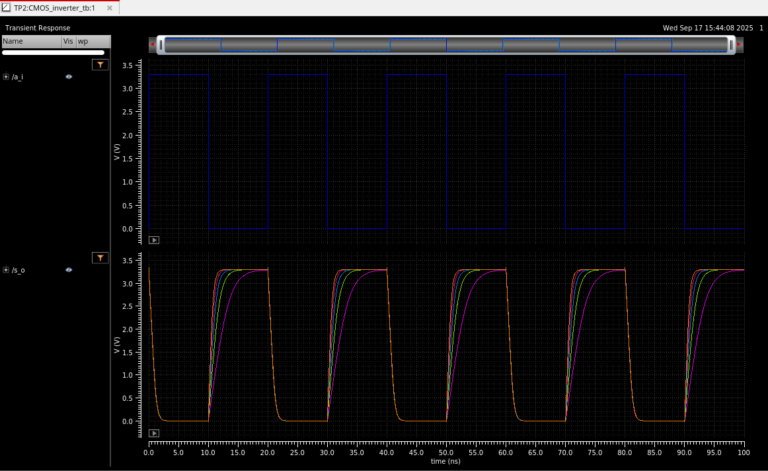Click the left handle of the zoom overview slider
768x471 pixels.
click(160, 45)
